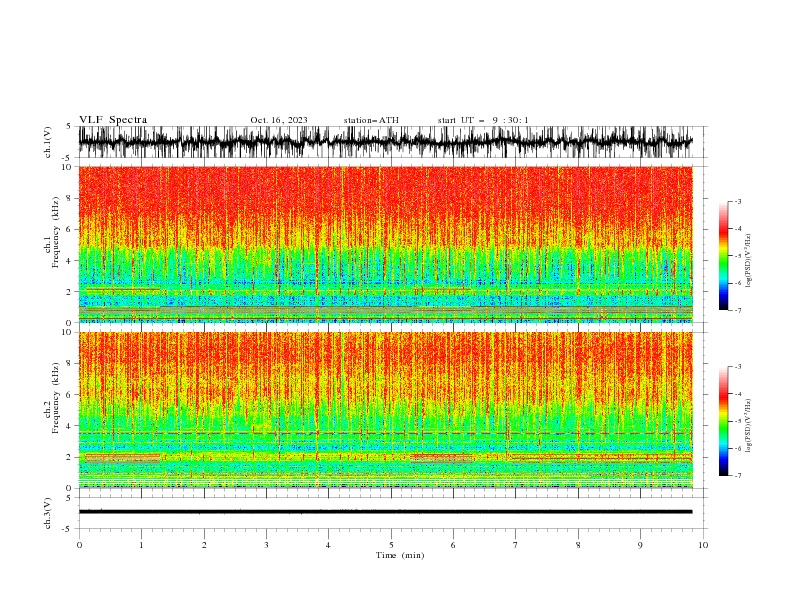Click the time axis tick label 1
792x612 pixels.
click(x=141, y=545)
